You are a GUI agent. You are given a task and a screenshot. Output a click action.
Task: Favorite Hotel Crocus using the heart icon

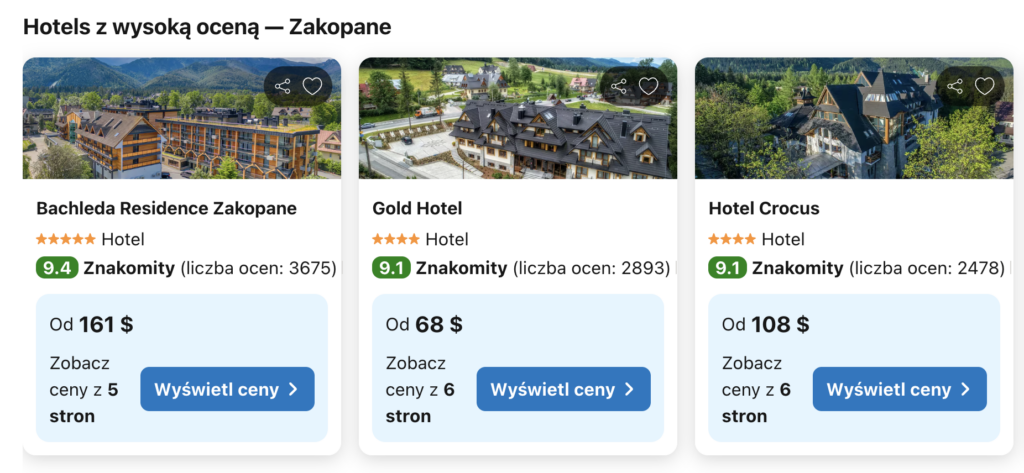pyautogui.click(x=984, y=86)
